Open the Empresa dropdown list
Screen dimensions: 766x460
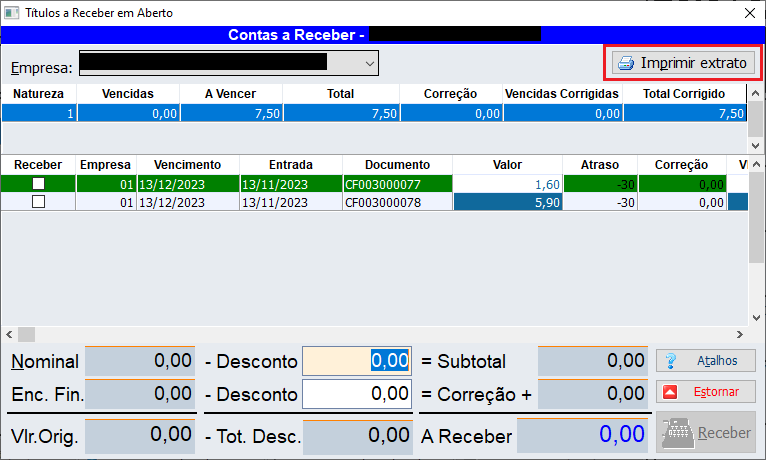pos(369,64)
